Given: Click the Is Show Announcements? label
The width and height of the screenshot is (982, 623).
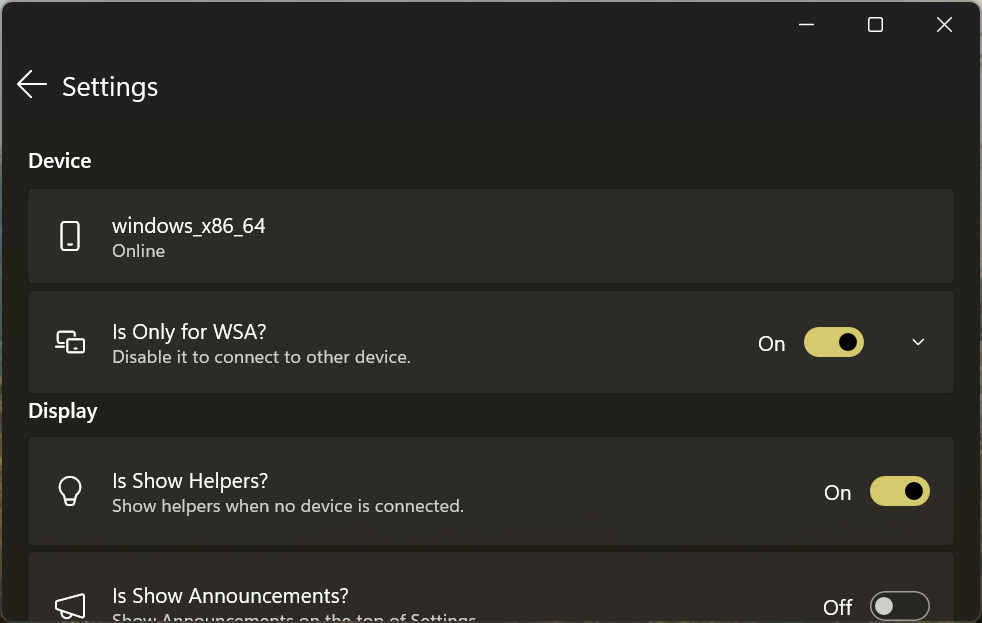Looking at the screenshot, I should click(230, 596).
